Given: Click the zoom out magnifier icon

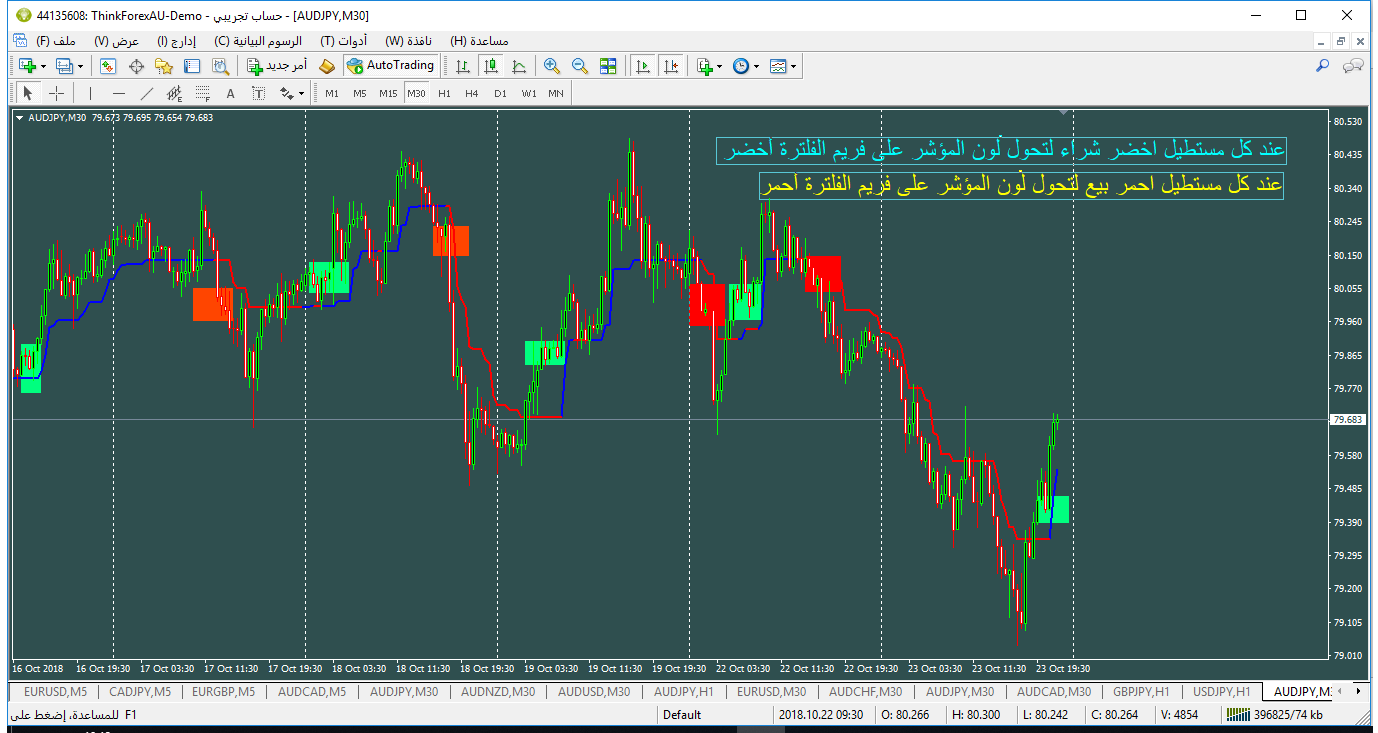Looking at the screenshot, I should [579, 66].
